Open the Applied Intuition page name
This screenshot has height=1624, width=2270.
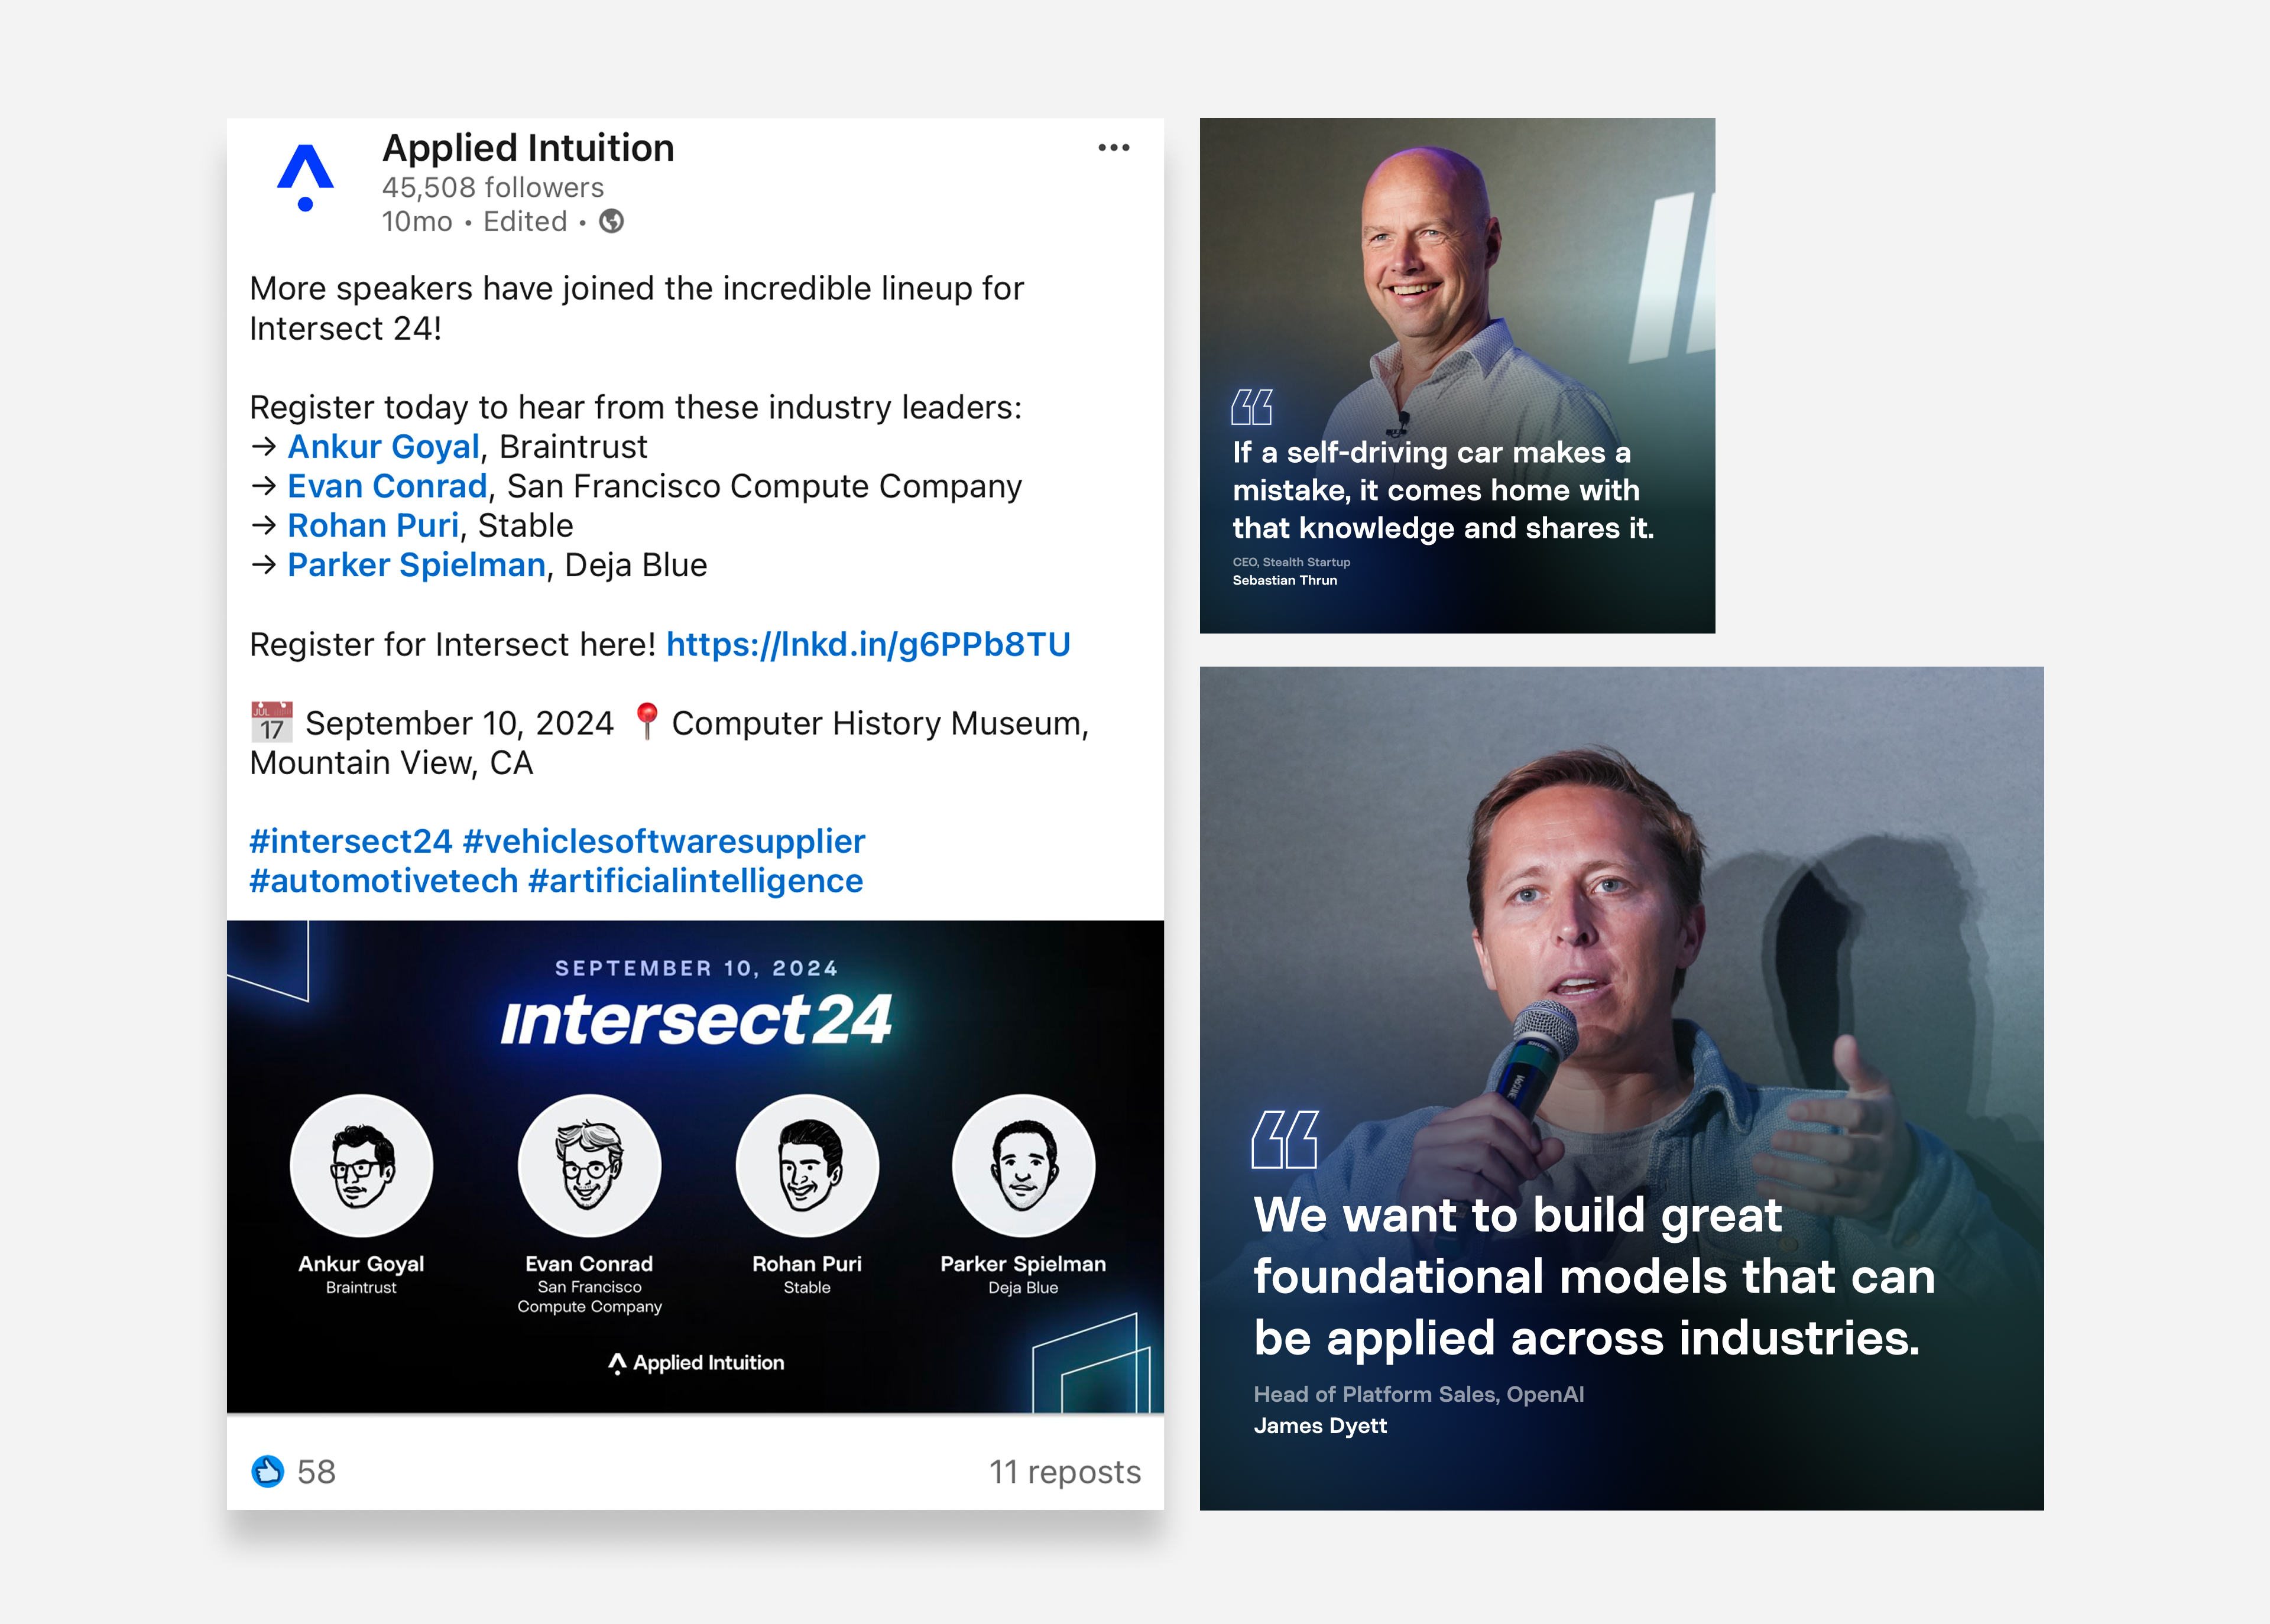coord(528,148)
